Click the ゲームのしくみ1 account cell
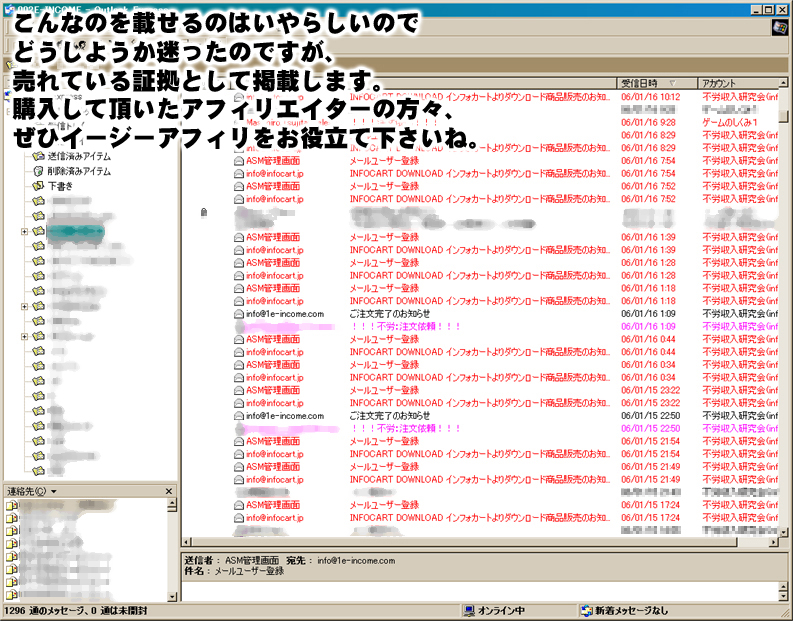 click(x=729, y=122)
